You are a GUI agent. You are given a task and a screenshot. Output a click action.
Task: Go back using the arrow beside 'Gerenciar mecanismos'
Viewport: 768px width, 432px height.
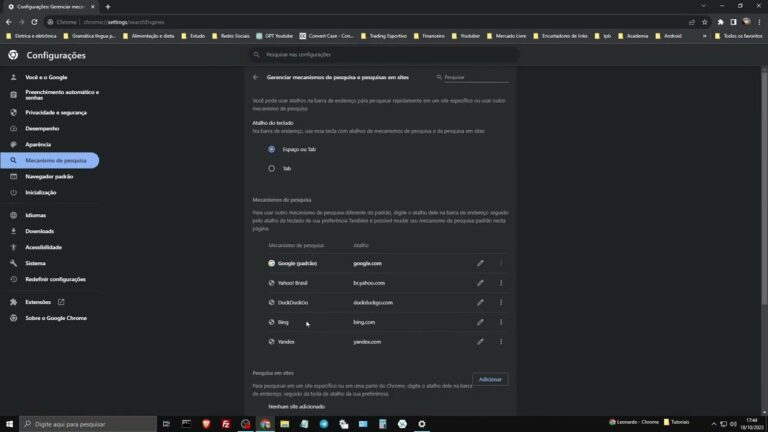coord(256,77)
